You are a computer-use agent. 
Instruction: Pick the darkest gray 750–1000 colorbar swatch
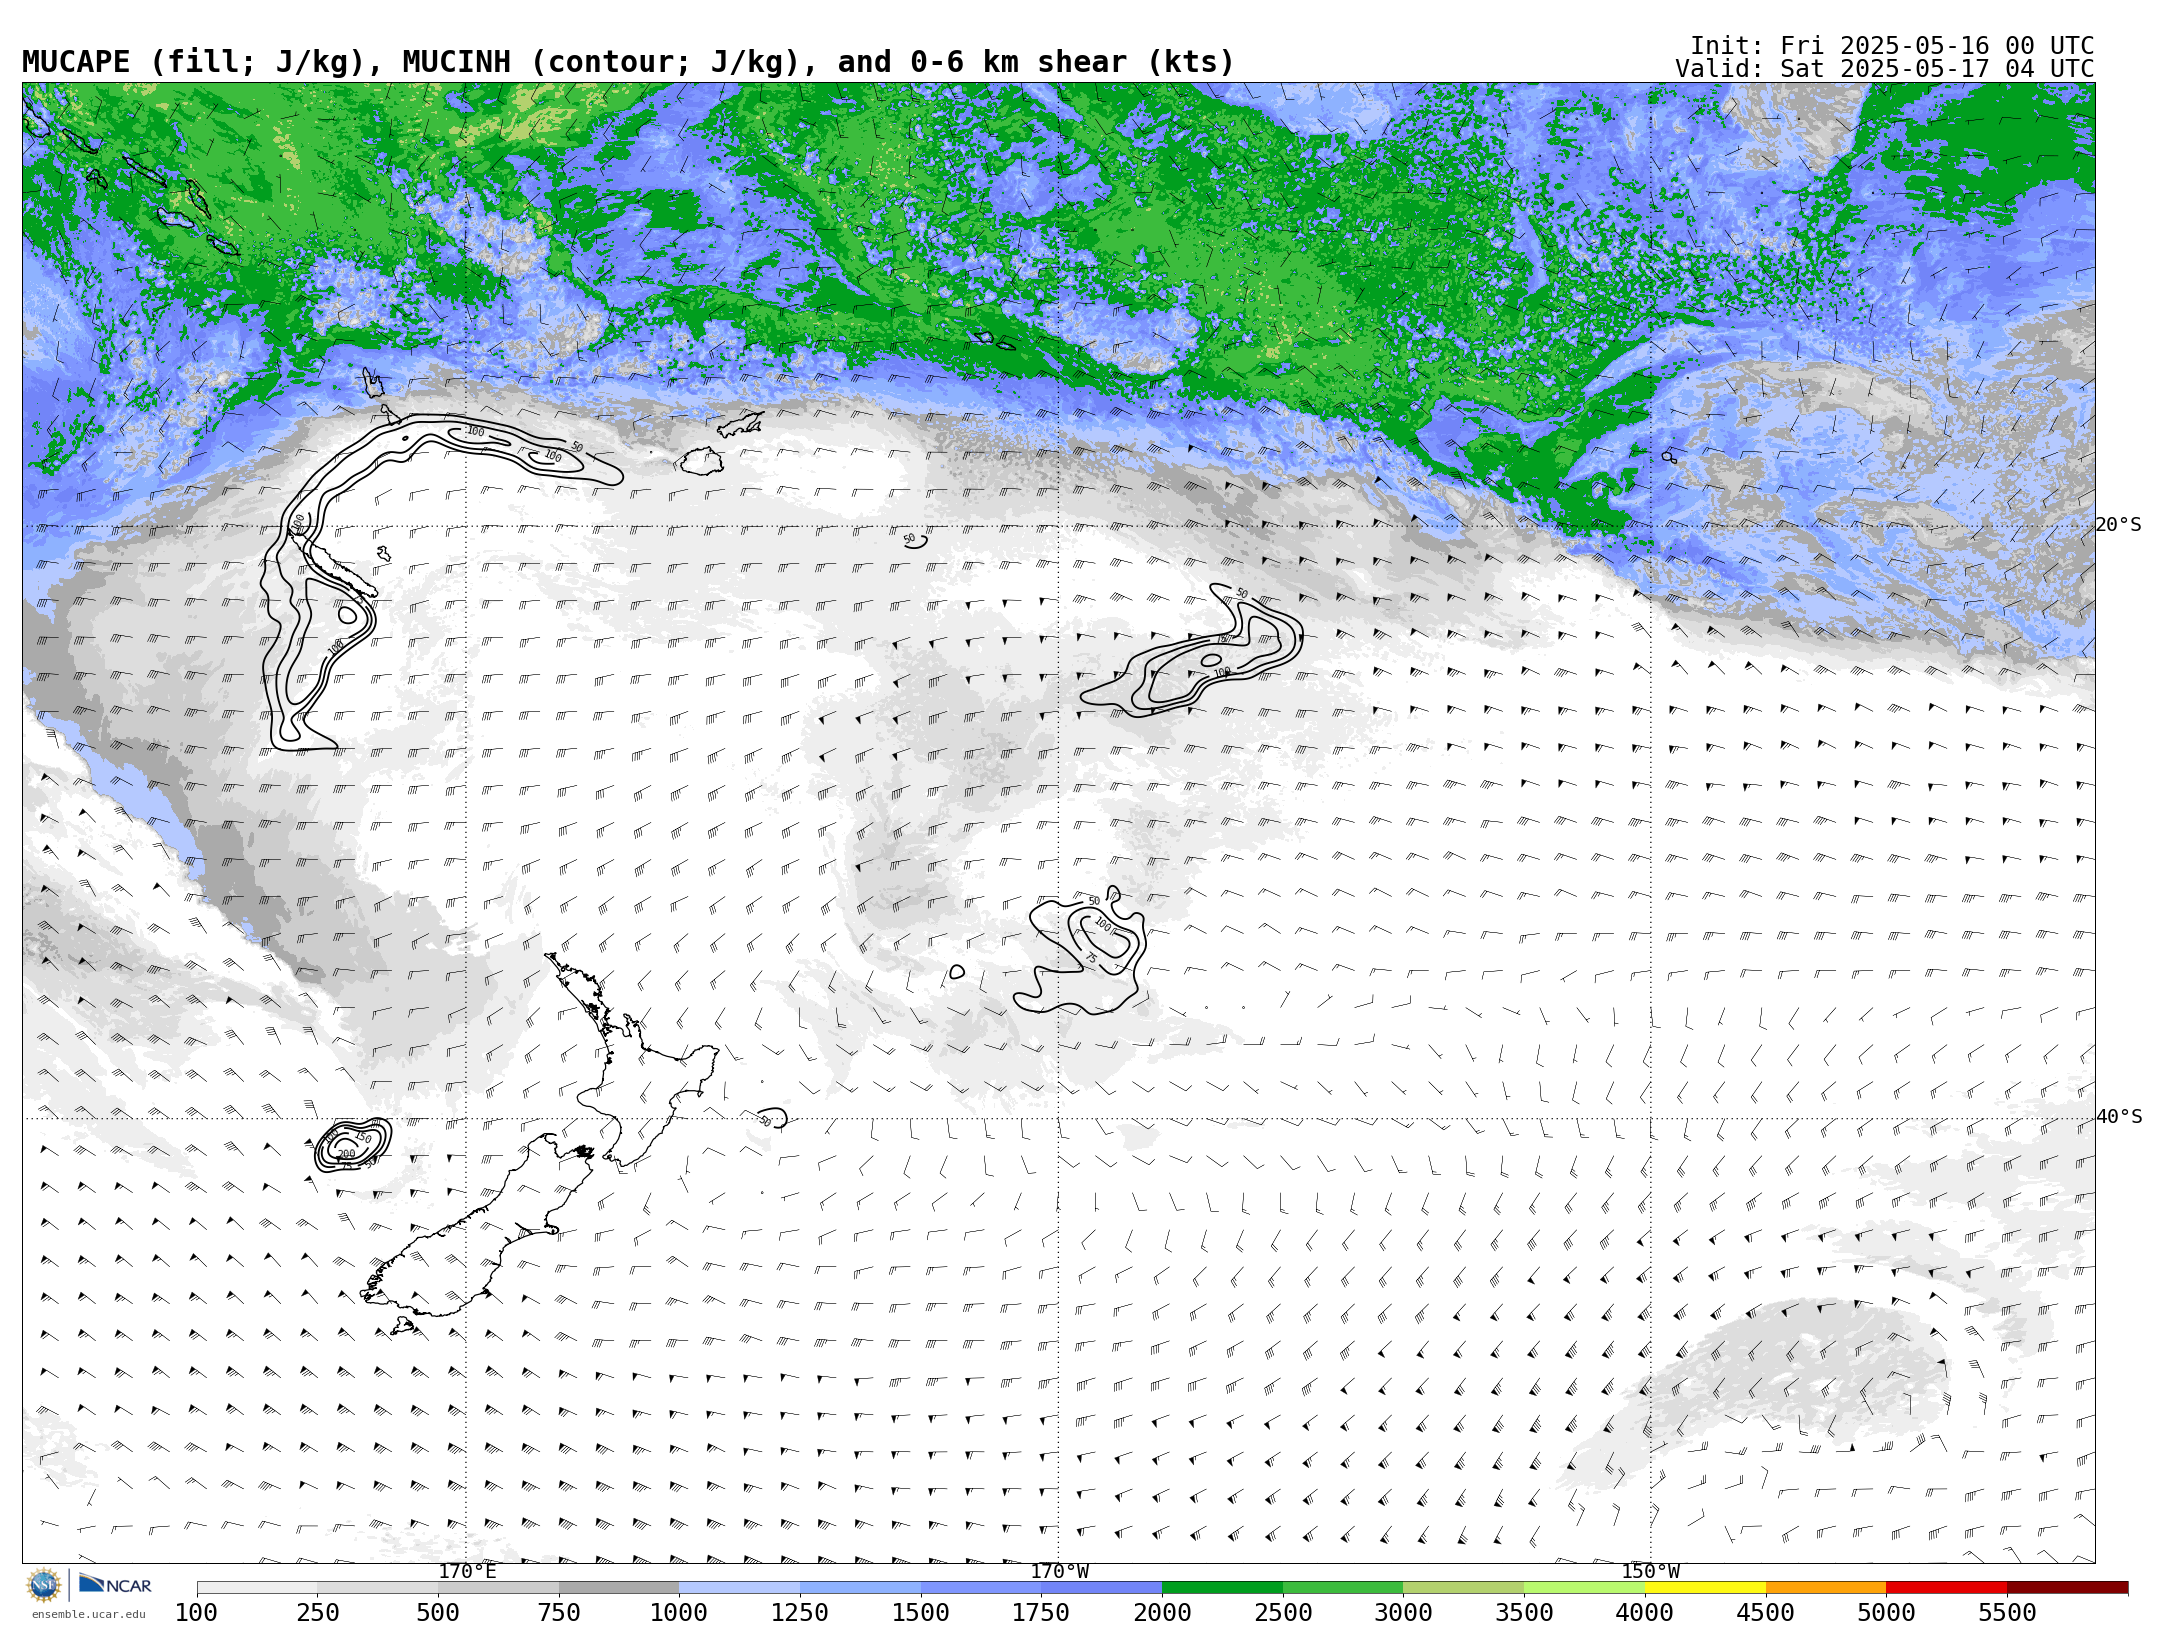click(619, 1588)
